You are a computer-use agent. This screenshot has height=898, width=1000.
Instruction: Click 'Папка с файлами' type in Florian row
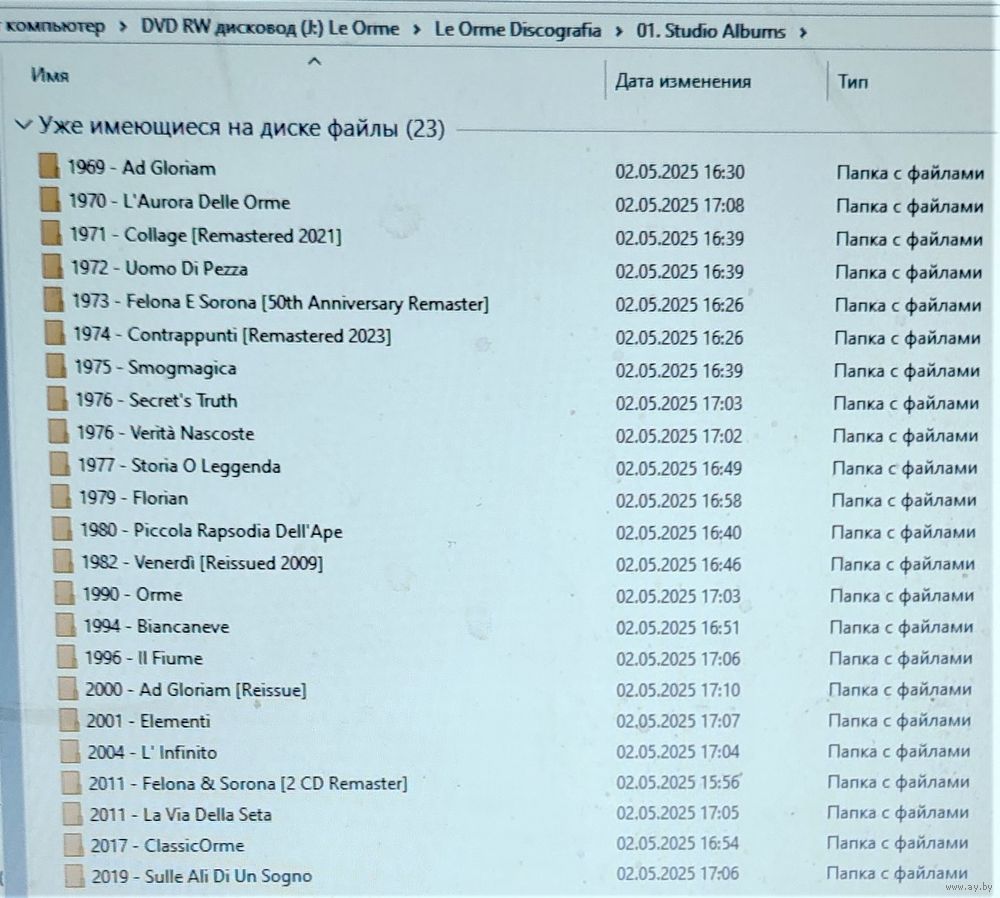tap(904, 500)
